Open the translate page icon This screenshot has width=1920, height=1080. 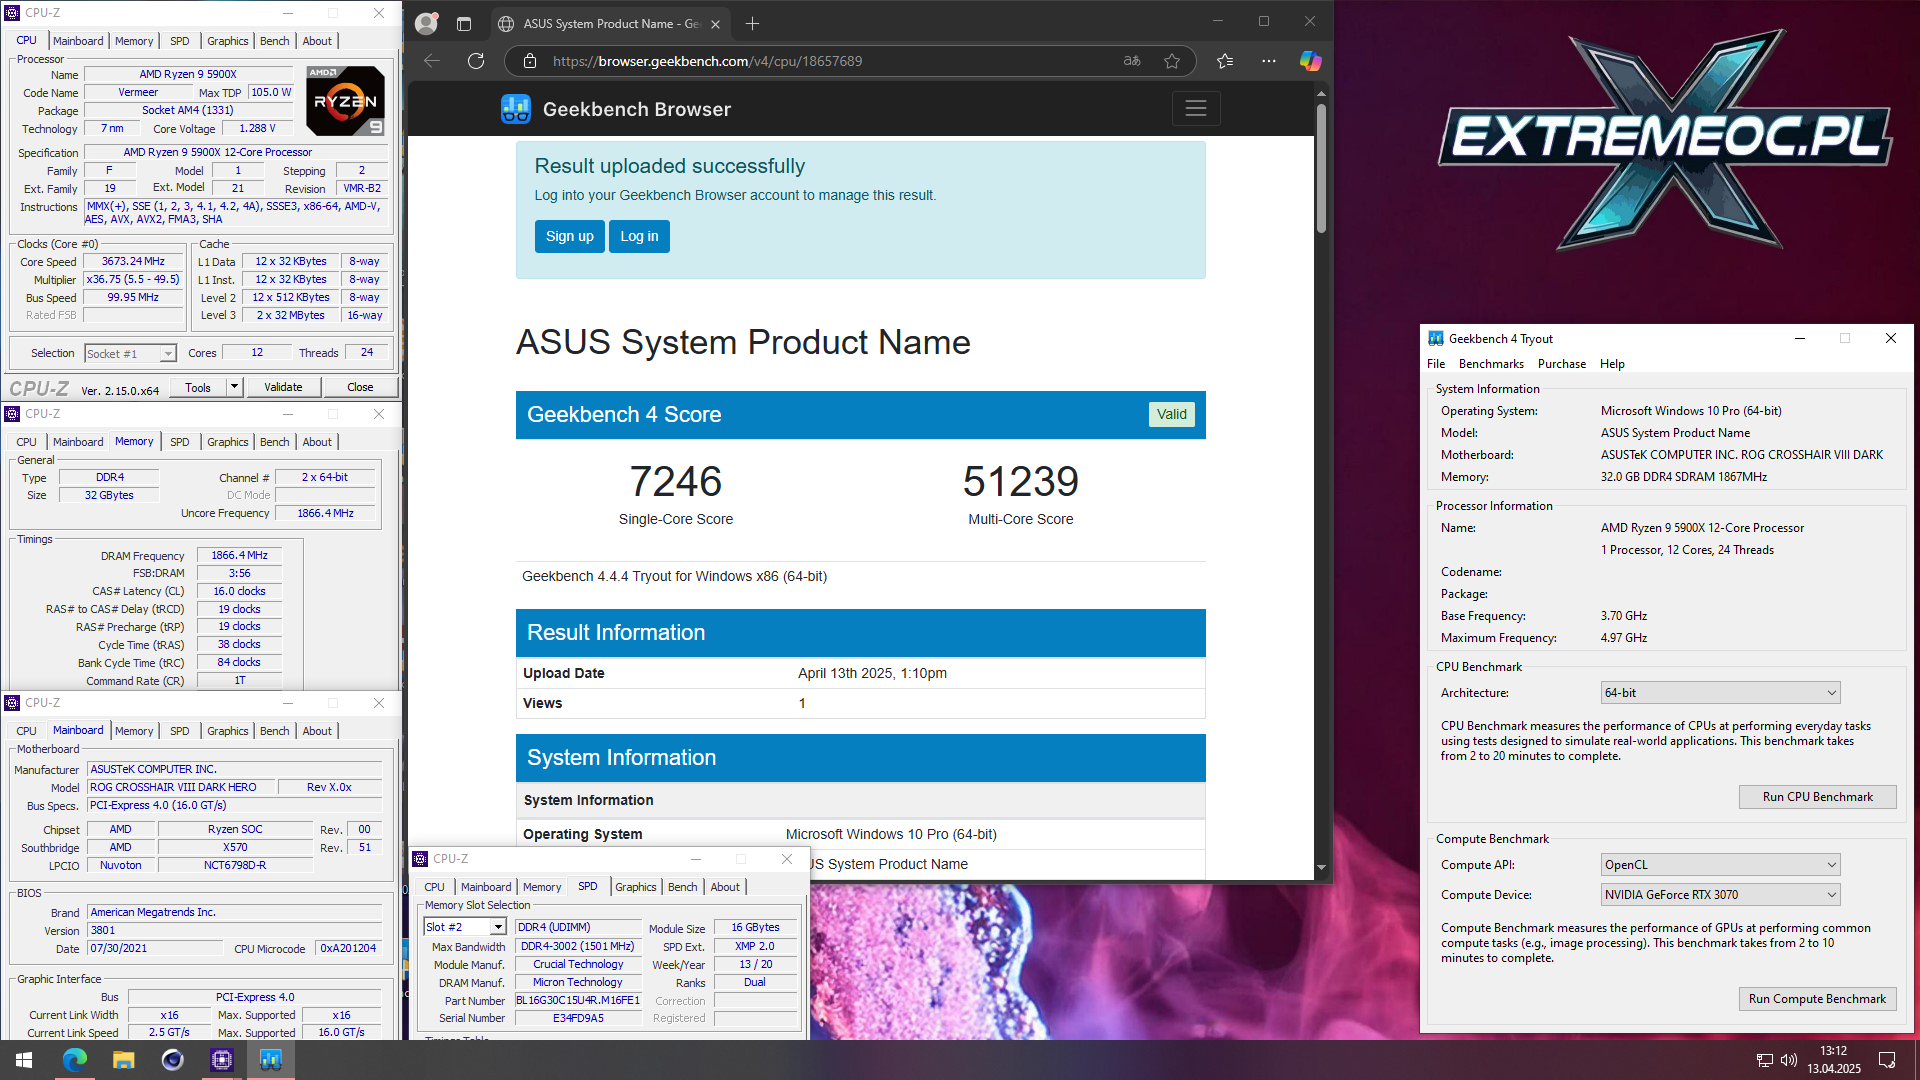pos(1132,61)
